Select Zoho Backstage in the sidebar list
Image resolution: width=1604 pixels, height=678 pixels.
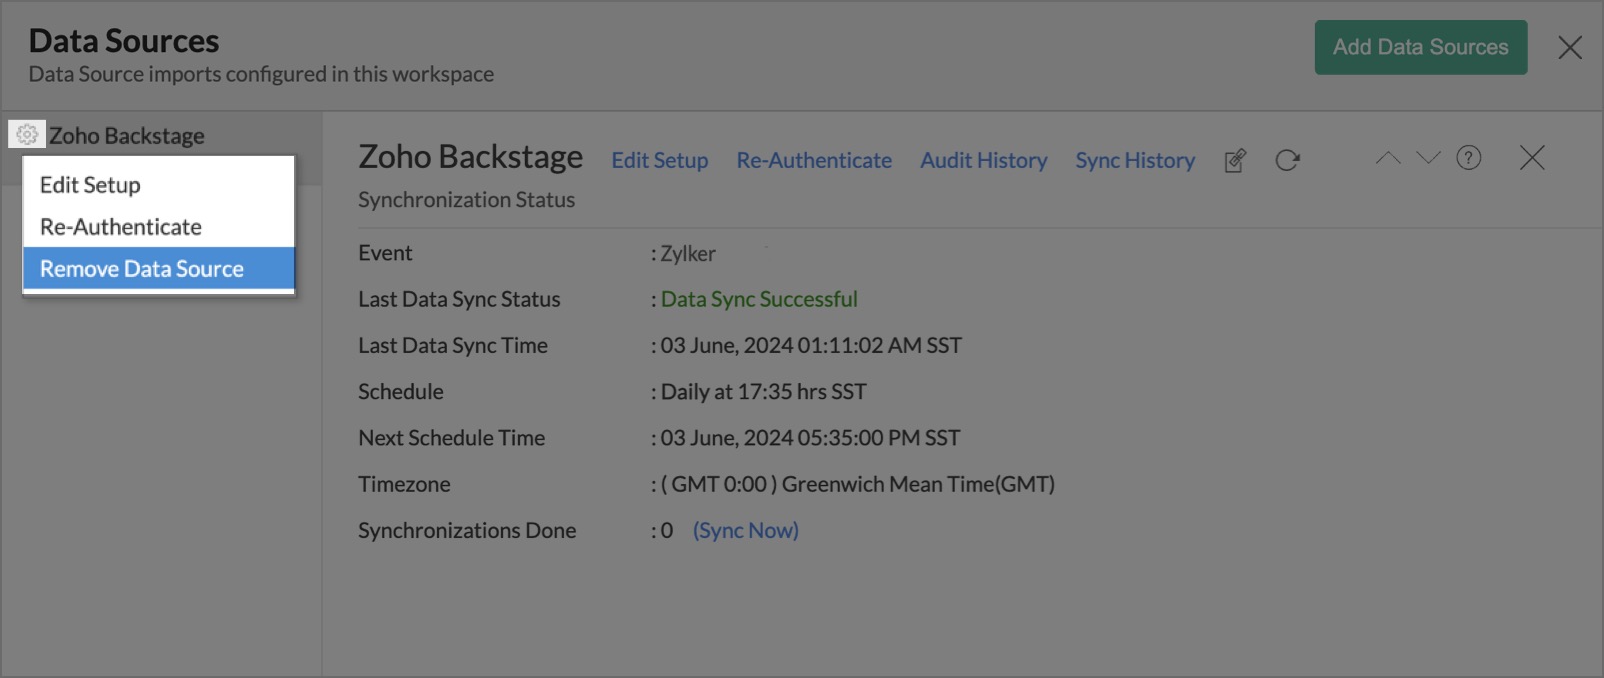(127, 136)
